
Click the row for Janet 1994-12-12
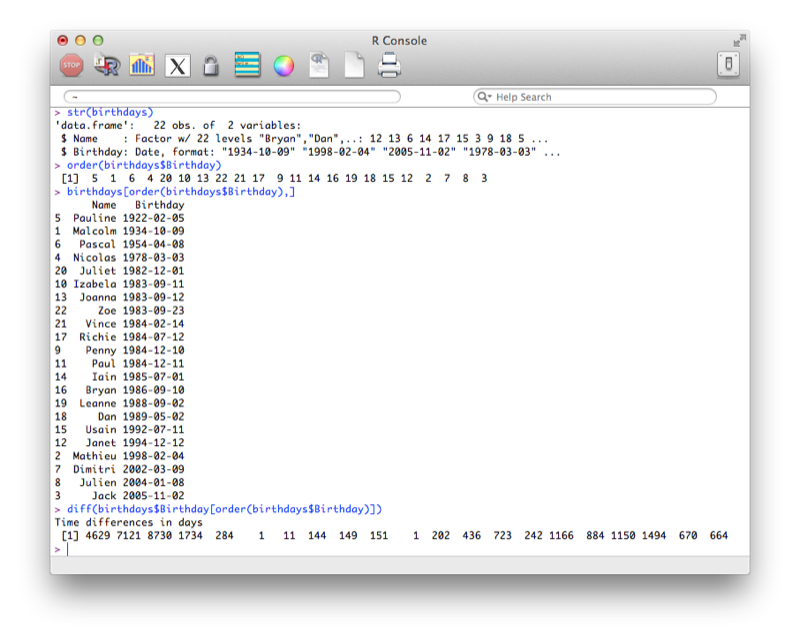point(119,443)
